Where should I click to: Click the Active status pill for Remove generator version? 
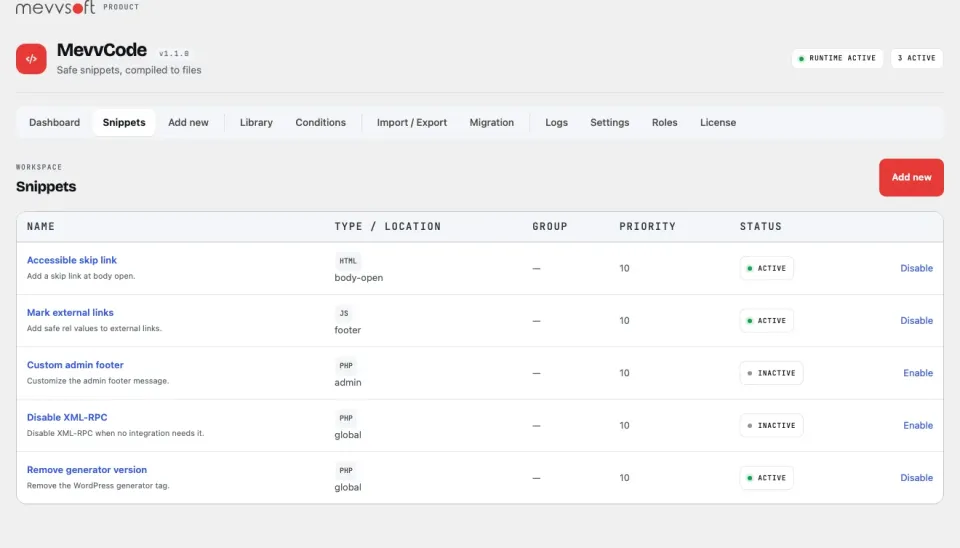(x=767, y=478)
